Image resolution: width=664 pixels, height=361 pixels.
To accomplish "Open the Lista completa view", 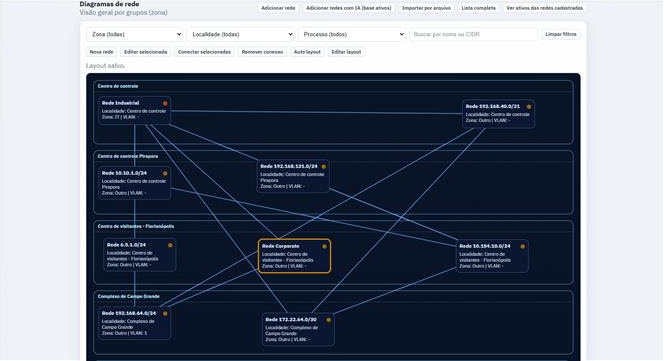I will pos(479,8).
